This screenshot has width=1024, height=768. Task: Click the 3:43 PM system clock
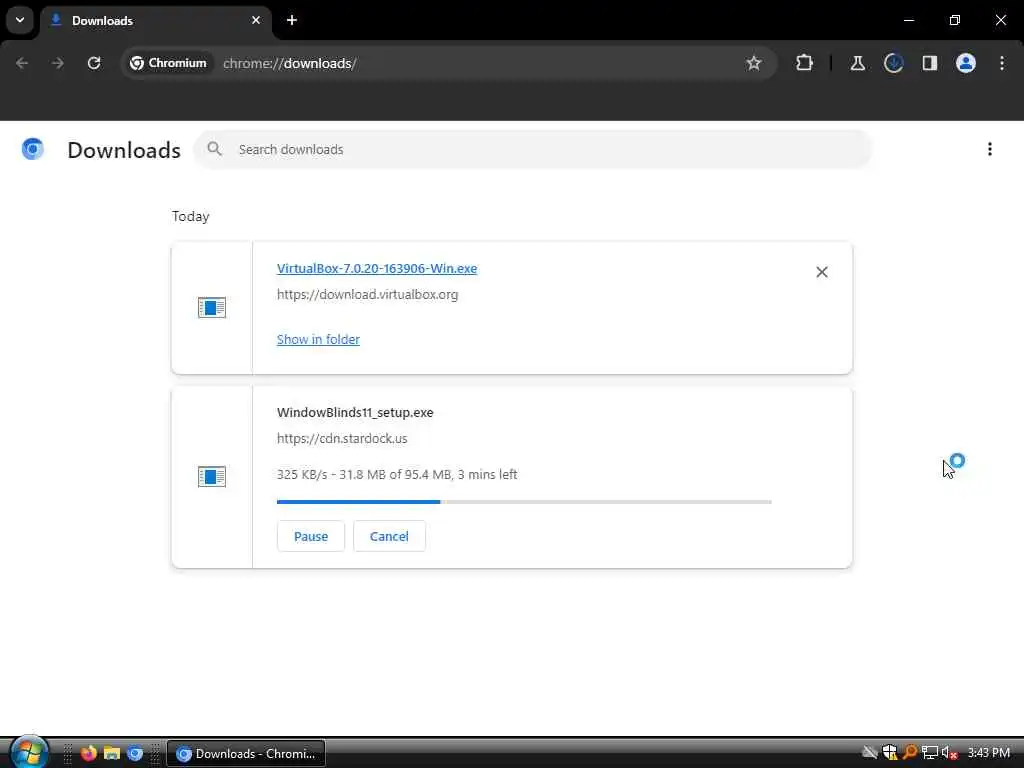coord(989,753)
